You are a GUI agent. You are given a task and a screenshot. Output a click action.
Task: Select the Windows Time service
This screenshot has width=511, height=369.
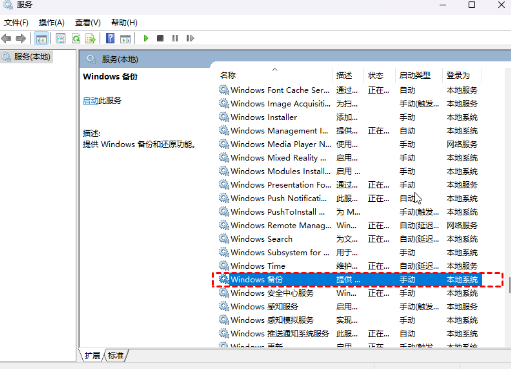350,266
